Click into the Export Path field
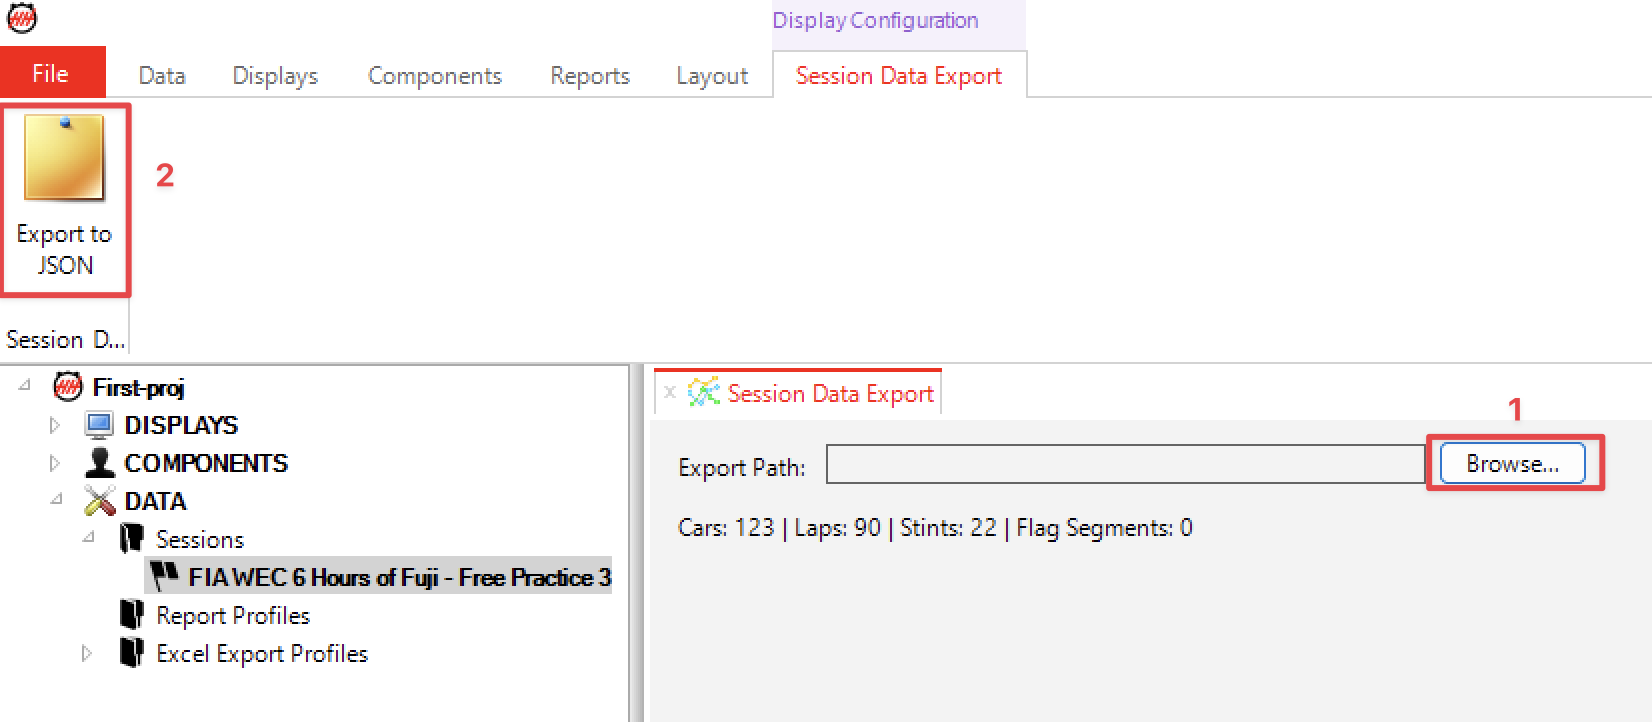1652x722 pixels. coord(1124,465)
